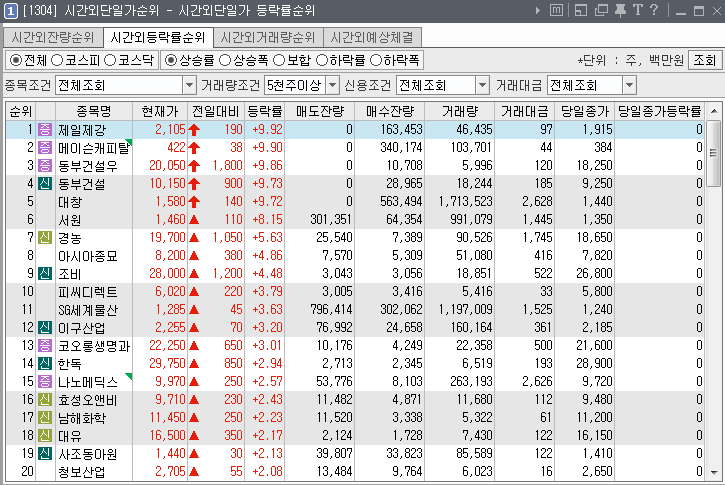
Task: Sort by the 종목명 column header
Action: click(94, 111)
